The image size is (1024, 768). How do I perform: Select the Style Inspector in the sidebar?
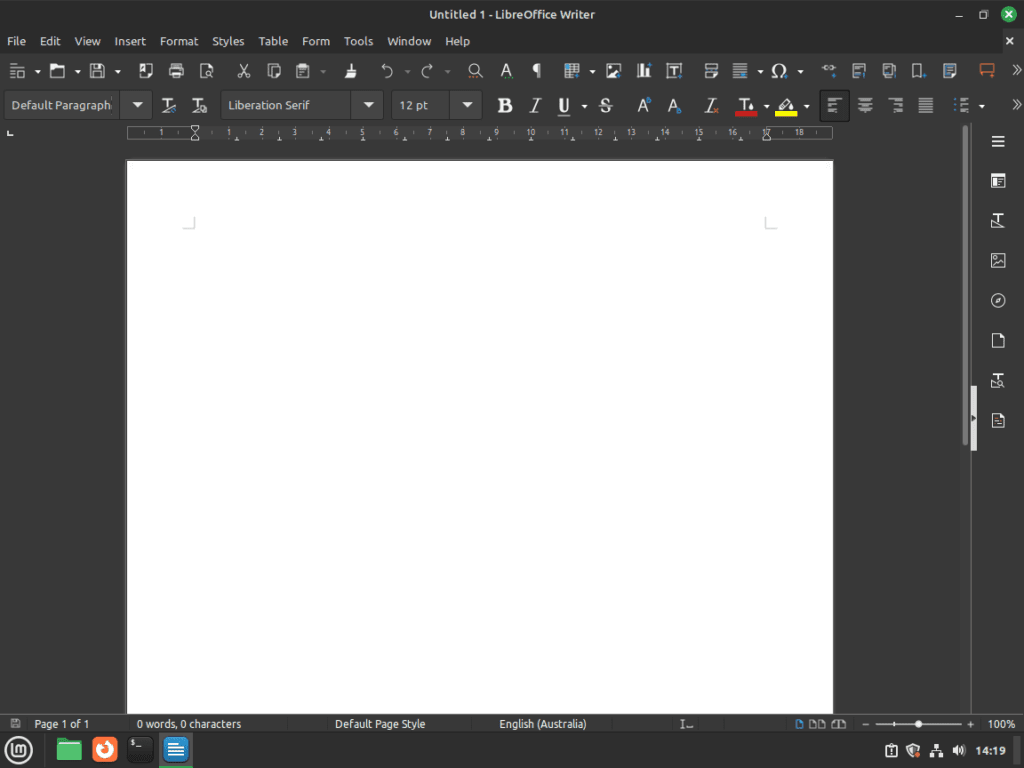click(x=998, y=380)
